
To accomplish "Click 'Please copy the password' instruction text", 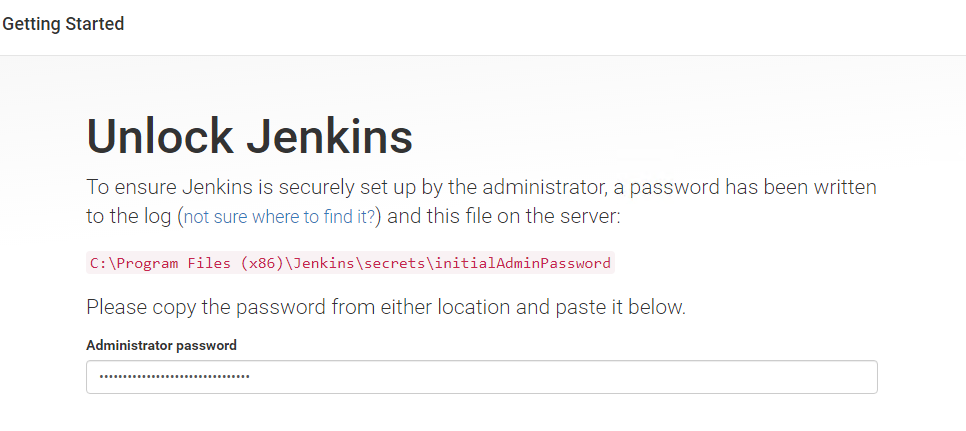I will 386,307.
